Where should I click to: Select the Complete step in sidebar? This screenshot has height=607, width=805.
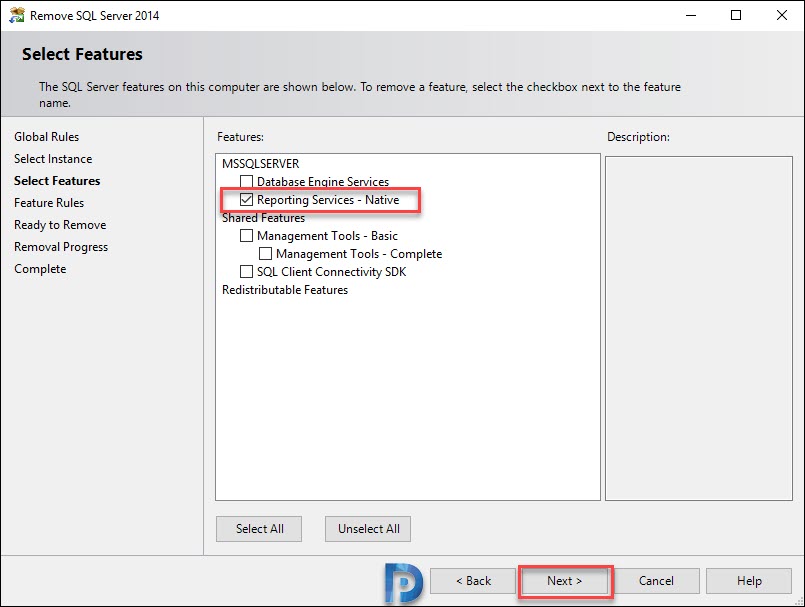coord(40,269)
